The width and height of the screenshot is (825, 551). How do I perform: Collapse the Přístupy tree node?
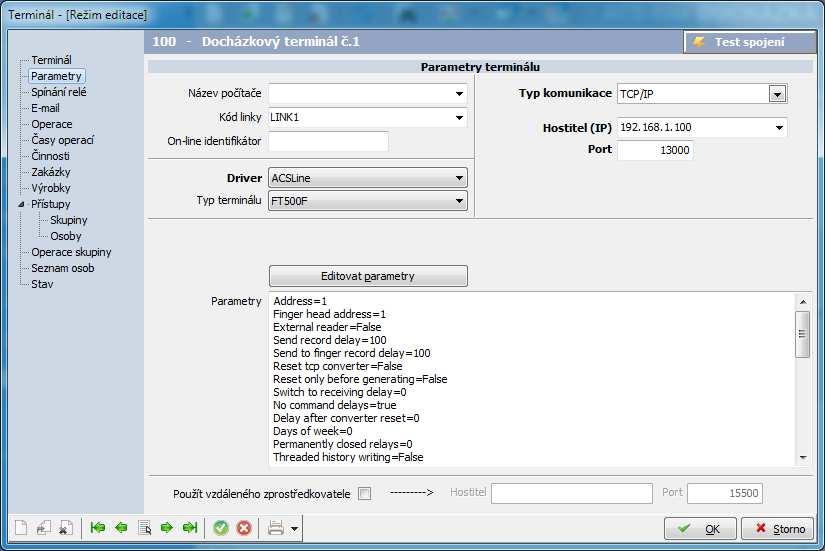(x=21, y=204)
